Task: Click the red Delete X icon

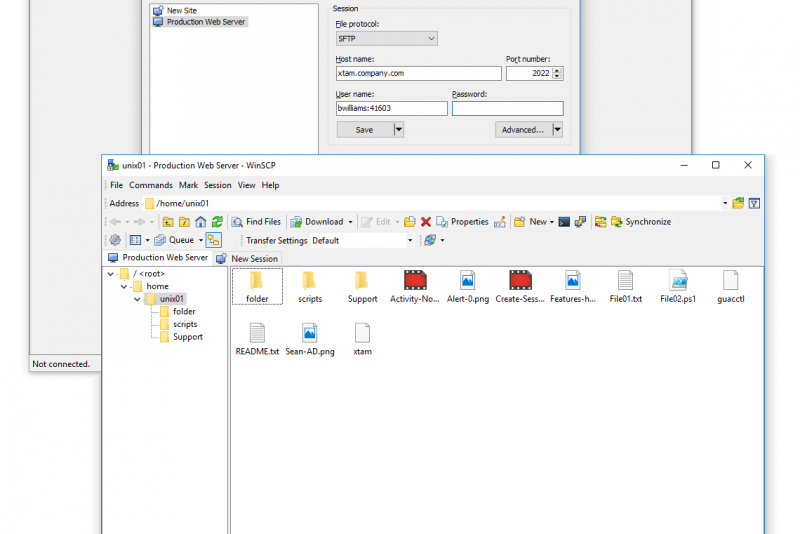Action: click(x=426, y=222)
